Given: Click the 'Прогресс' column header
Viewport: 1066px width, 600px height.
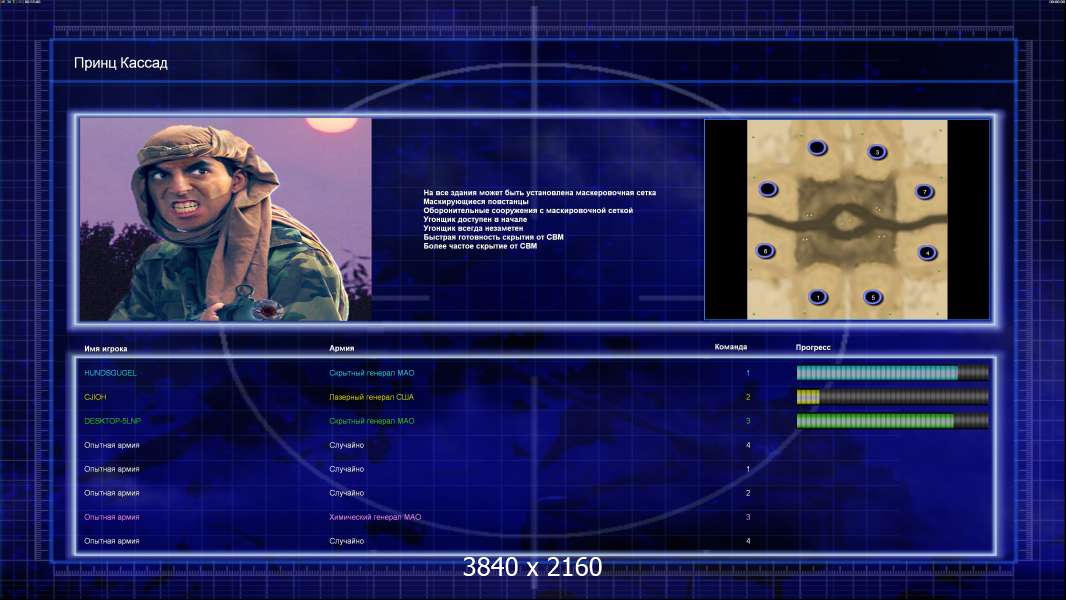Looking at the screenshot, I should 813,347.
